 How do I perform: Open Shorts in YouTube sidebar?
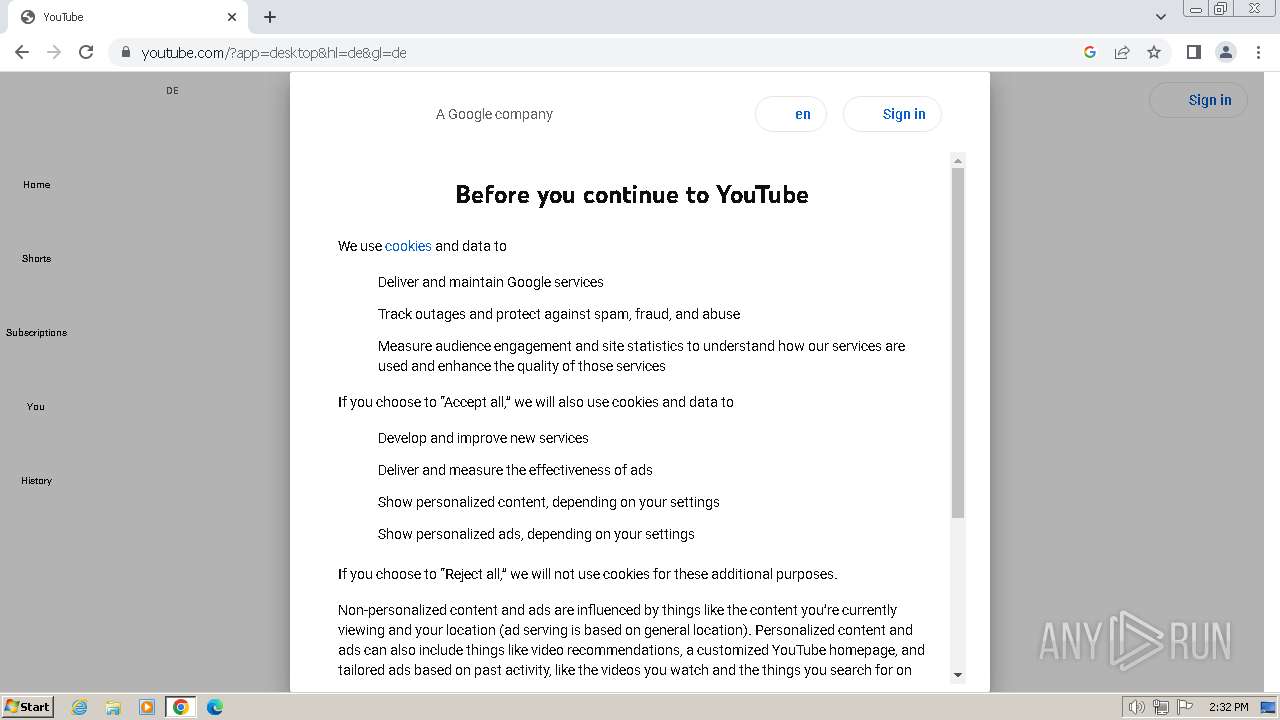pyautogui.click(x=36, y=259)
